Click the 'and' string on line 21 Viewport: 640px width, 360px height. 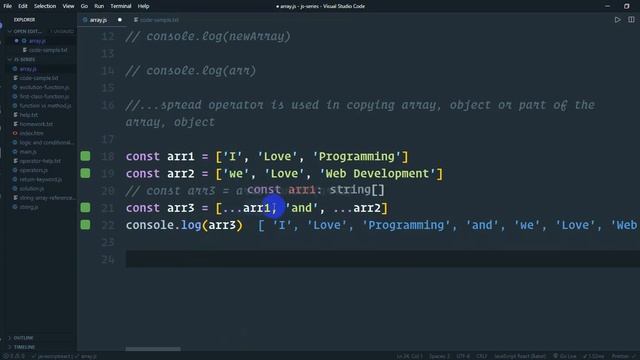[301, 208]
